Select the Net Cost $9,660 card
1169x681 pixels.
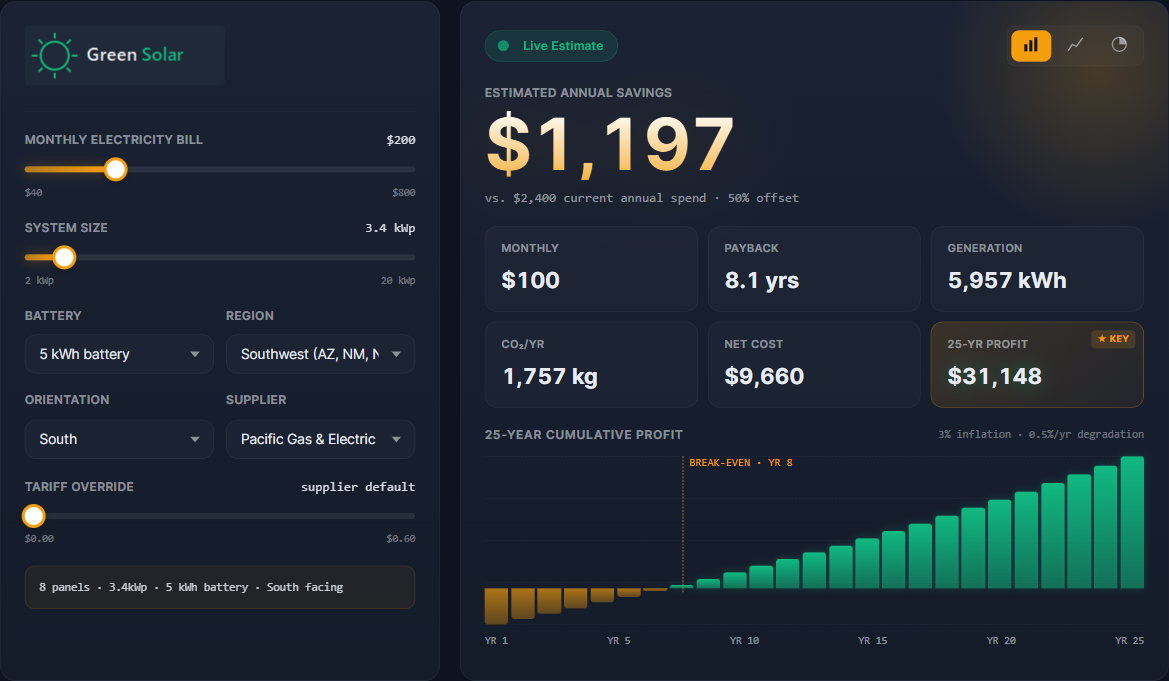(814, 365)
